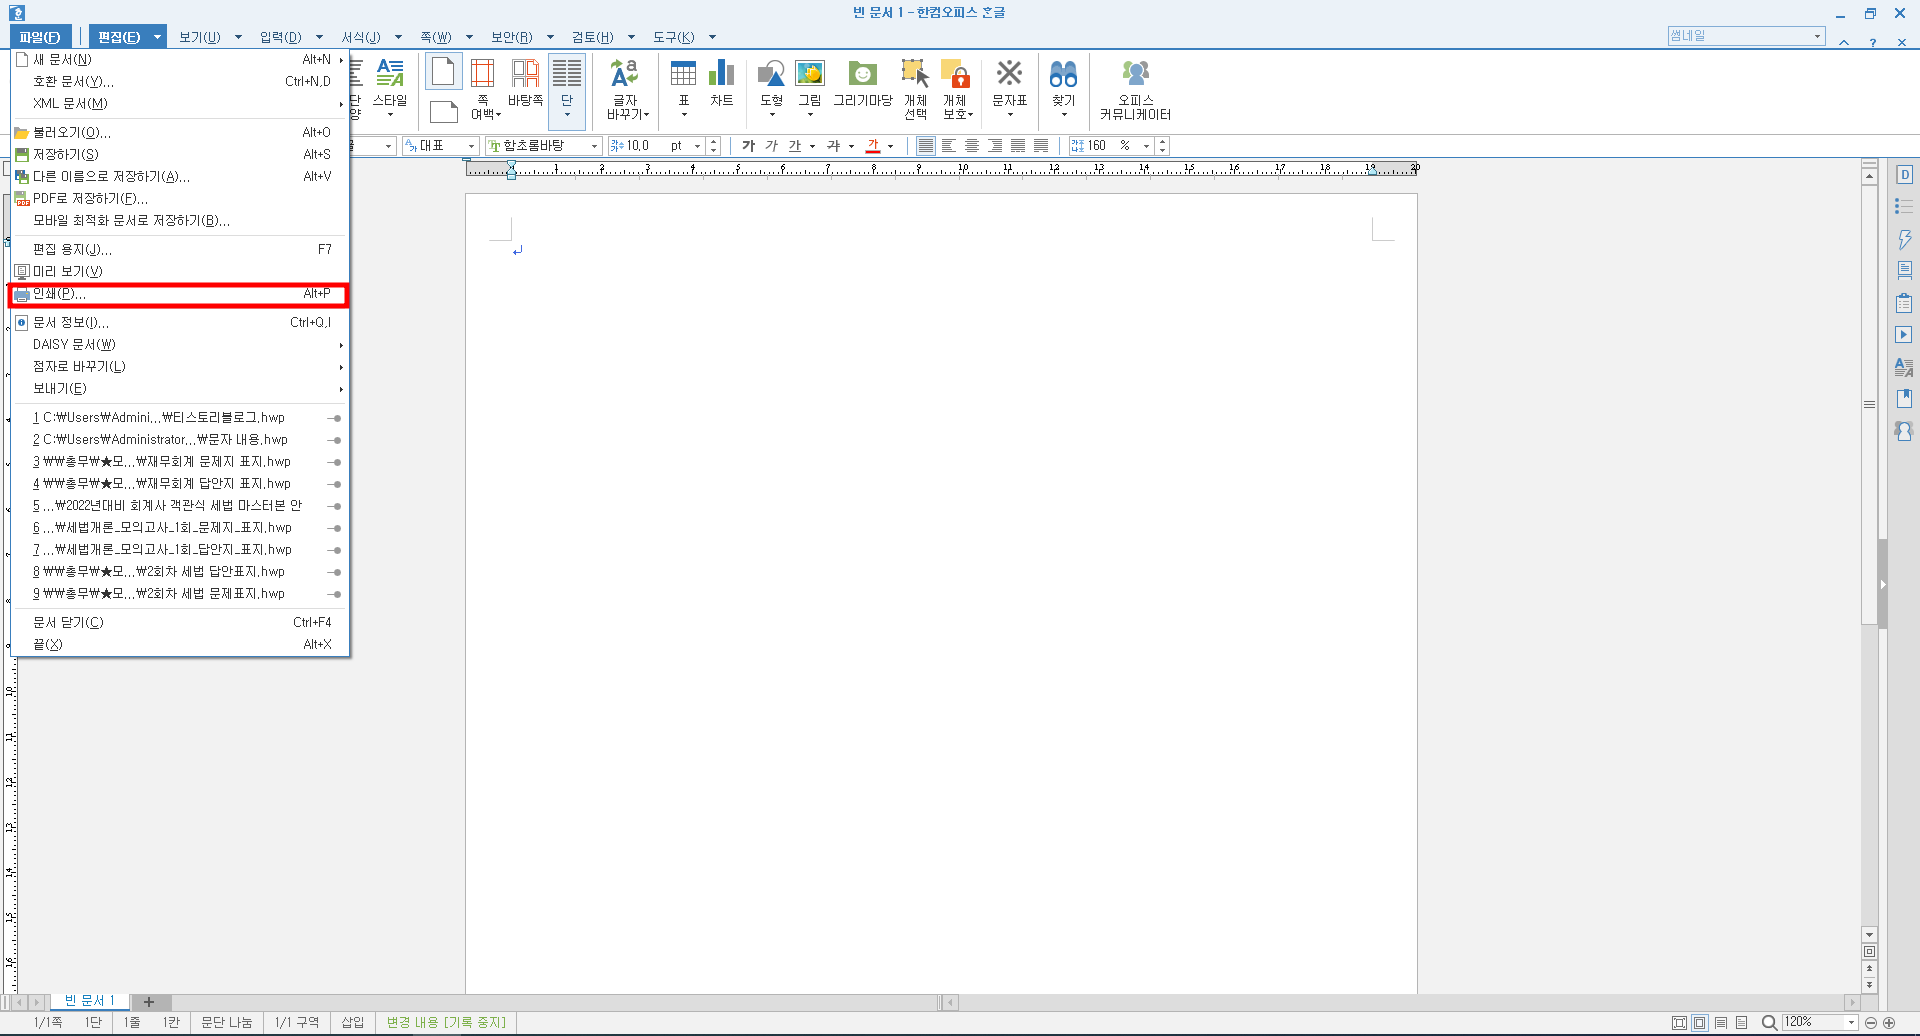Open recent file 2 문자 내용.hwp
This screenshot has width=1920, height=1036.
[x=179, y=439]
